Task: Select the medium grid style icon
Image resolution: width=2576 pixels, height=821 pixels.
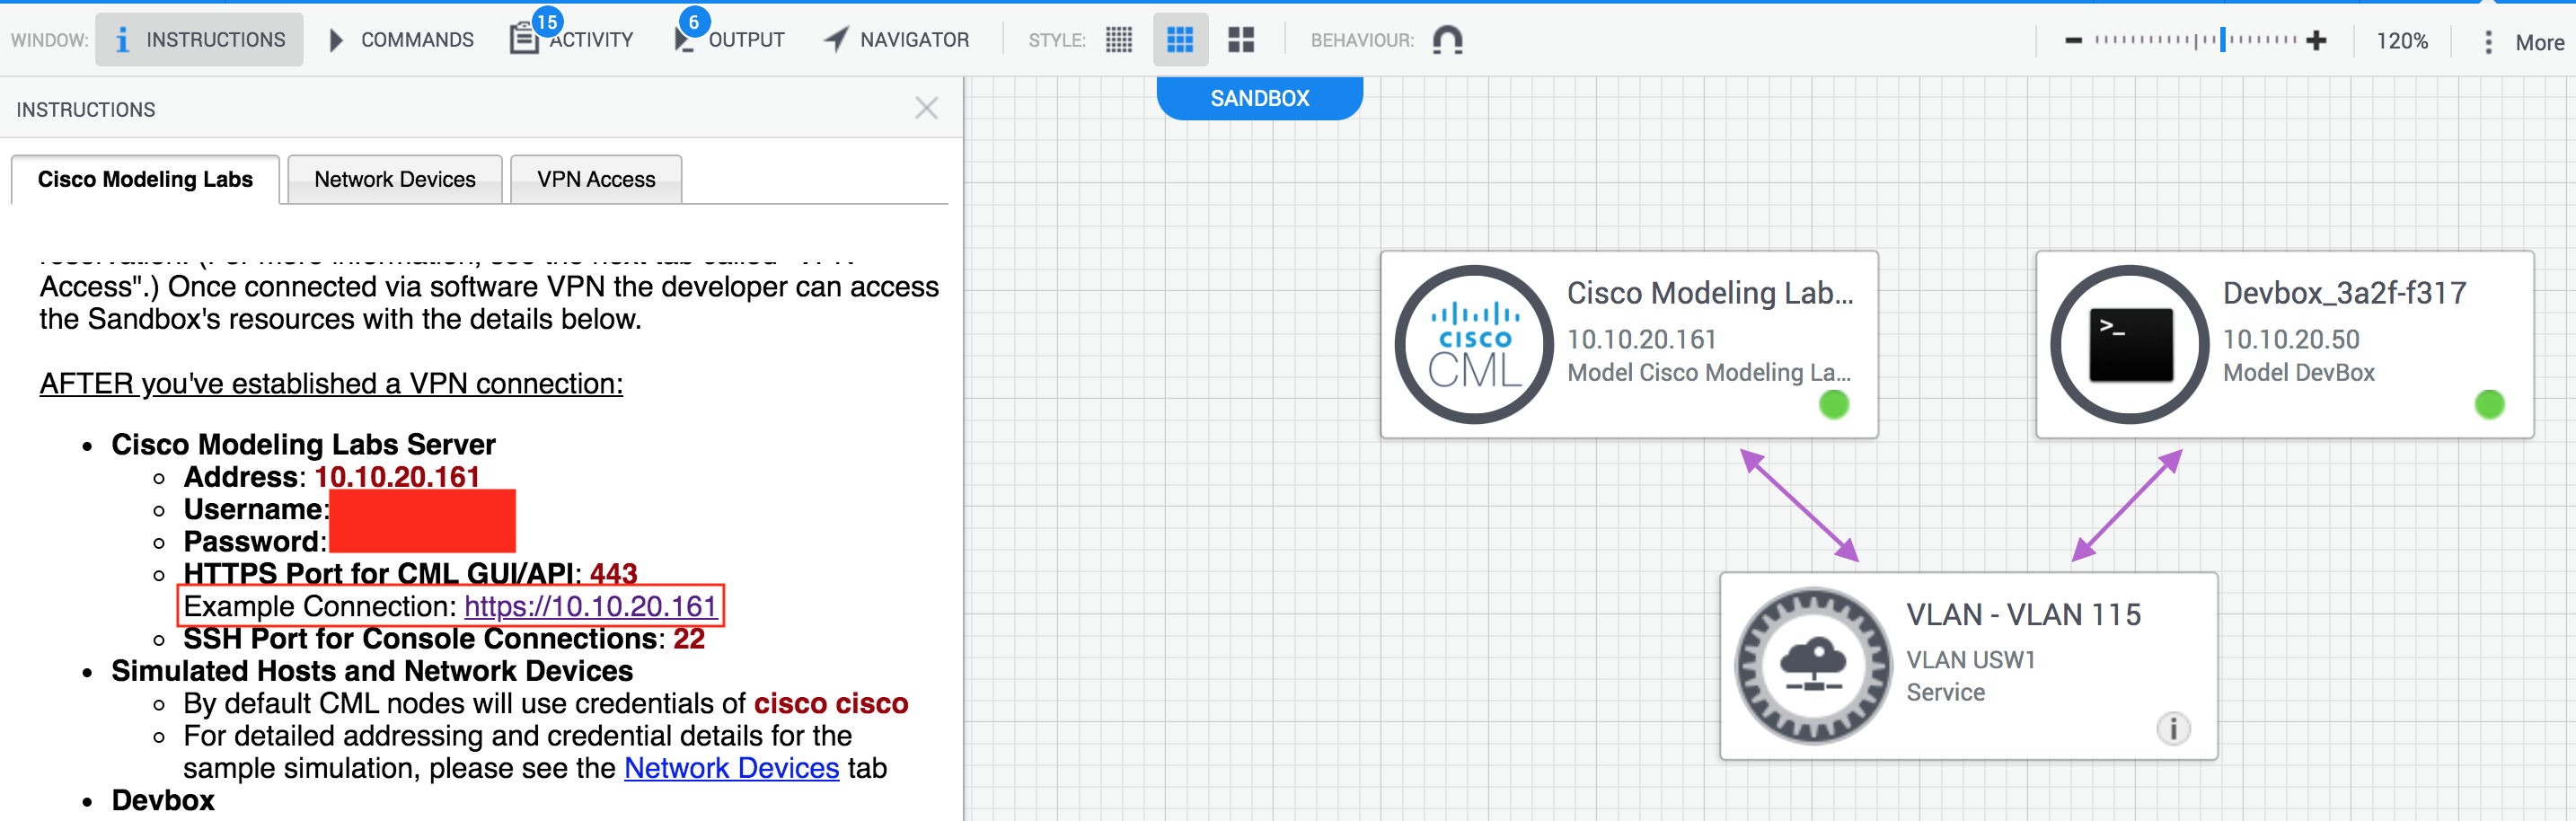Action: [1180, 40]
